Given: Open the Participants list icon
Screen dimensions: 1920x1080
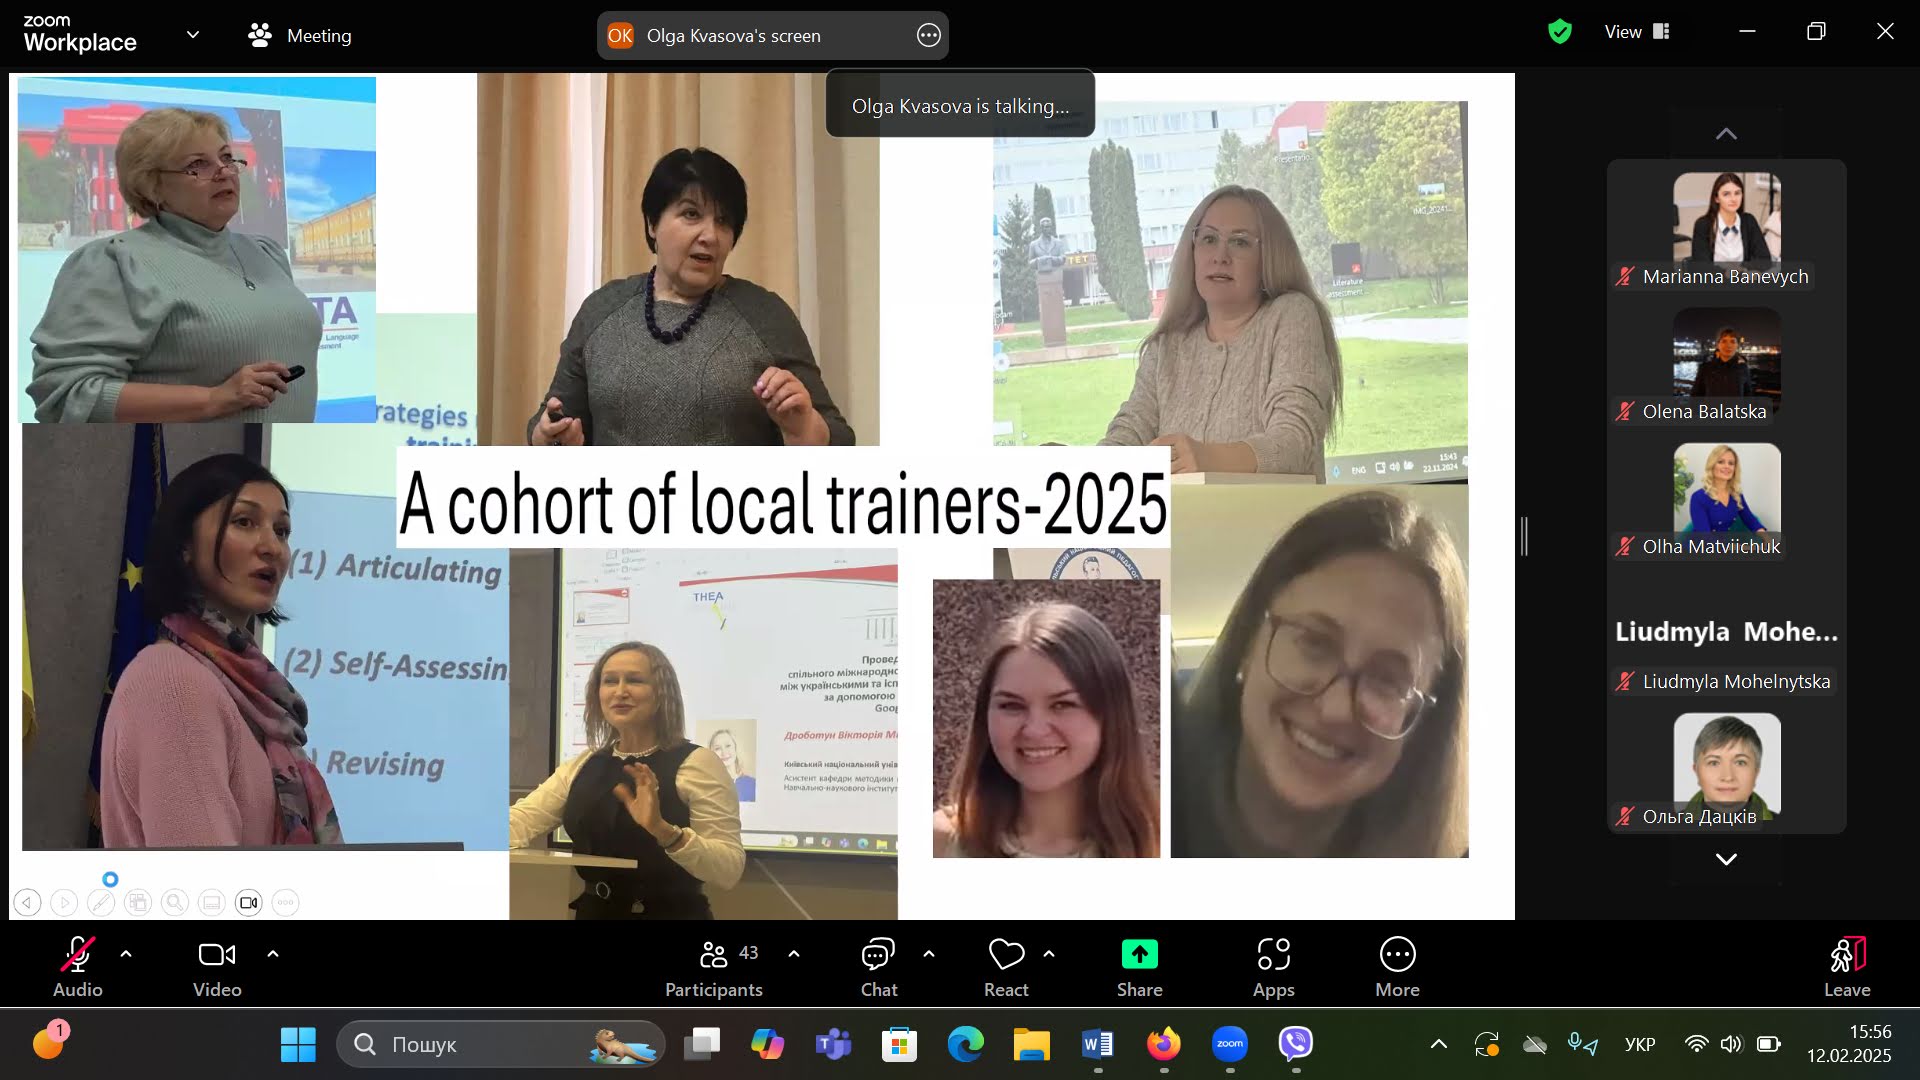Looking at the screenshot, I should tap(713, 955).
